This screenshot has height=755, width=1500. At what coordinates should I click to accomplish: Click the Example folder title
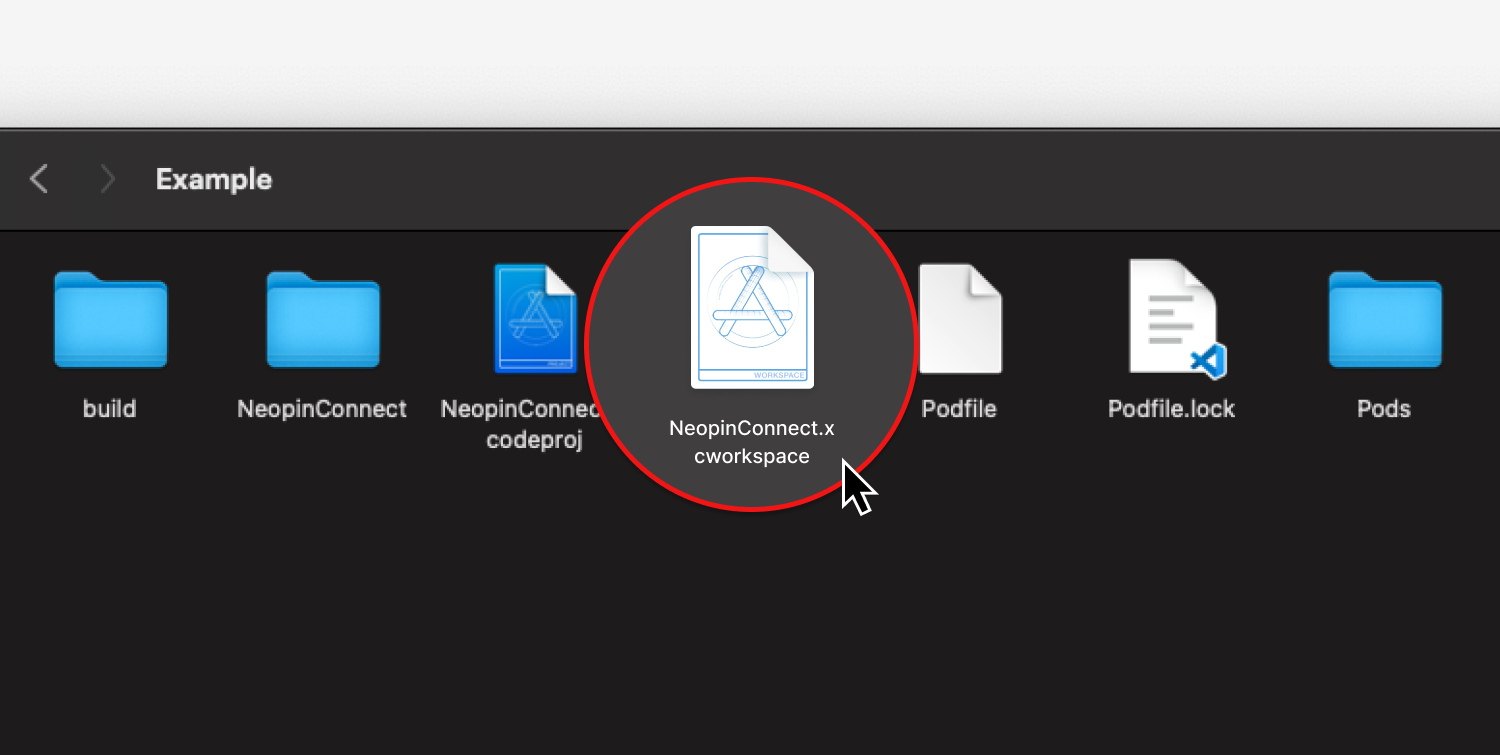point(214,180)
